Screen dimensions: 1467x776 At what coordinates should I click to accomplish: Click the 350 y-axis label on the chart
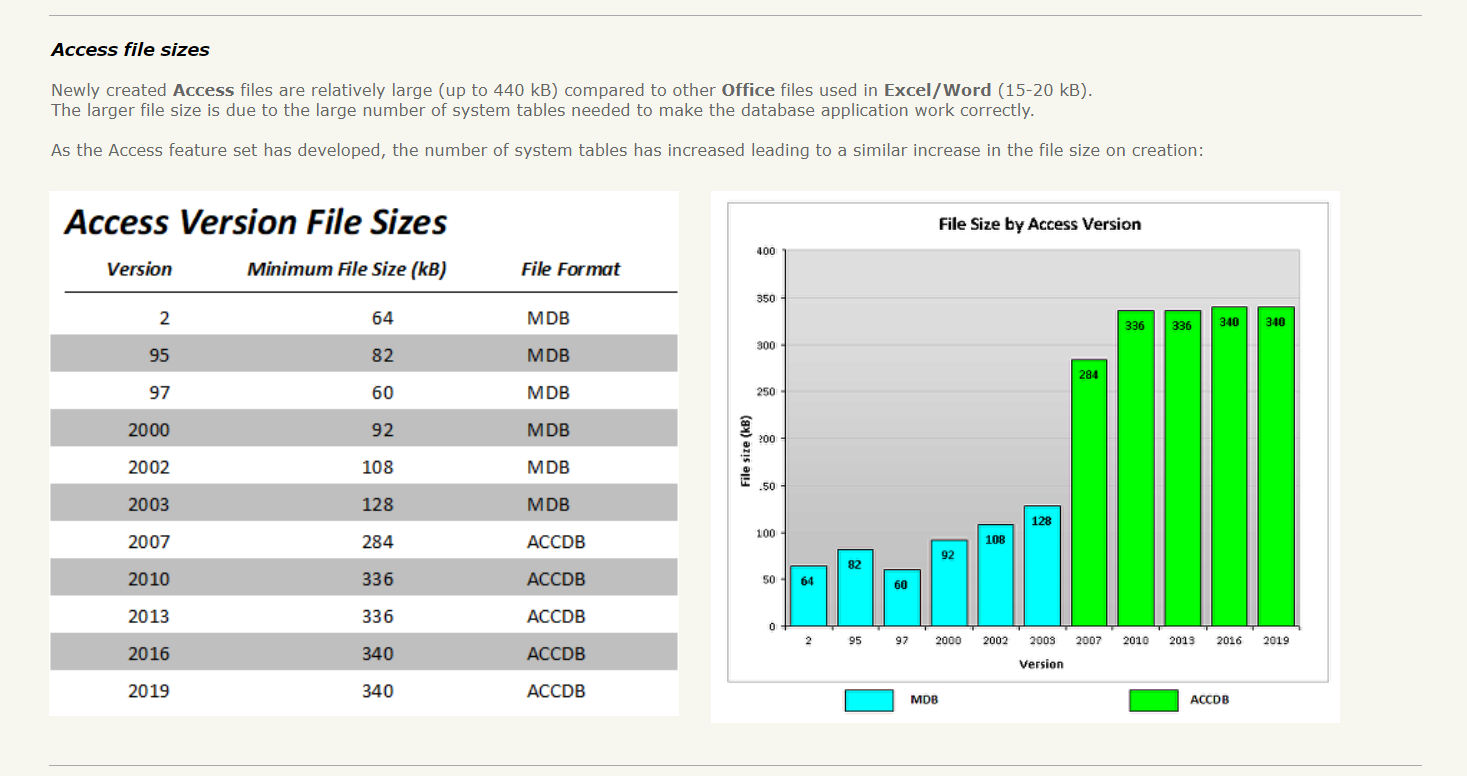(765, 298)
